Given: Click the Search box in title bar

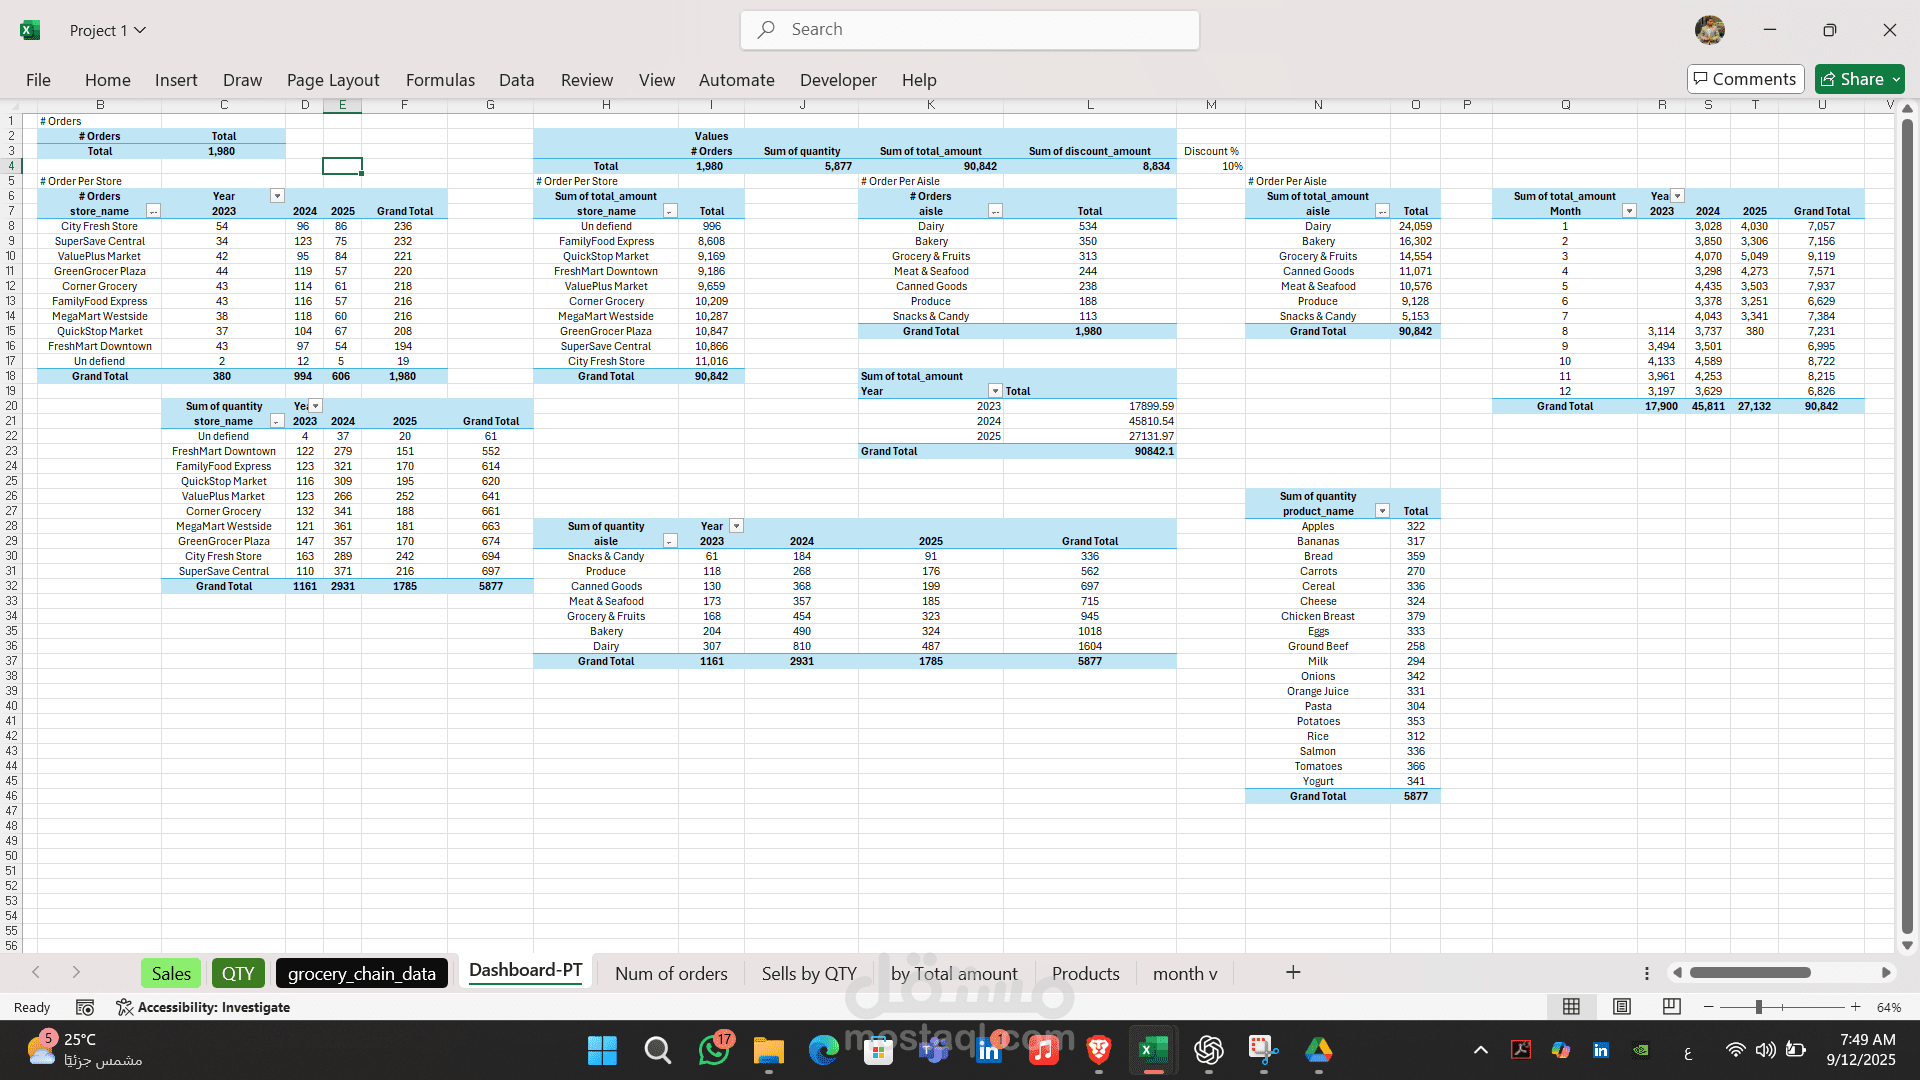Looking at the screenshot, I should pyautogui.click(x=970, y=30).
